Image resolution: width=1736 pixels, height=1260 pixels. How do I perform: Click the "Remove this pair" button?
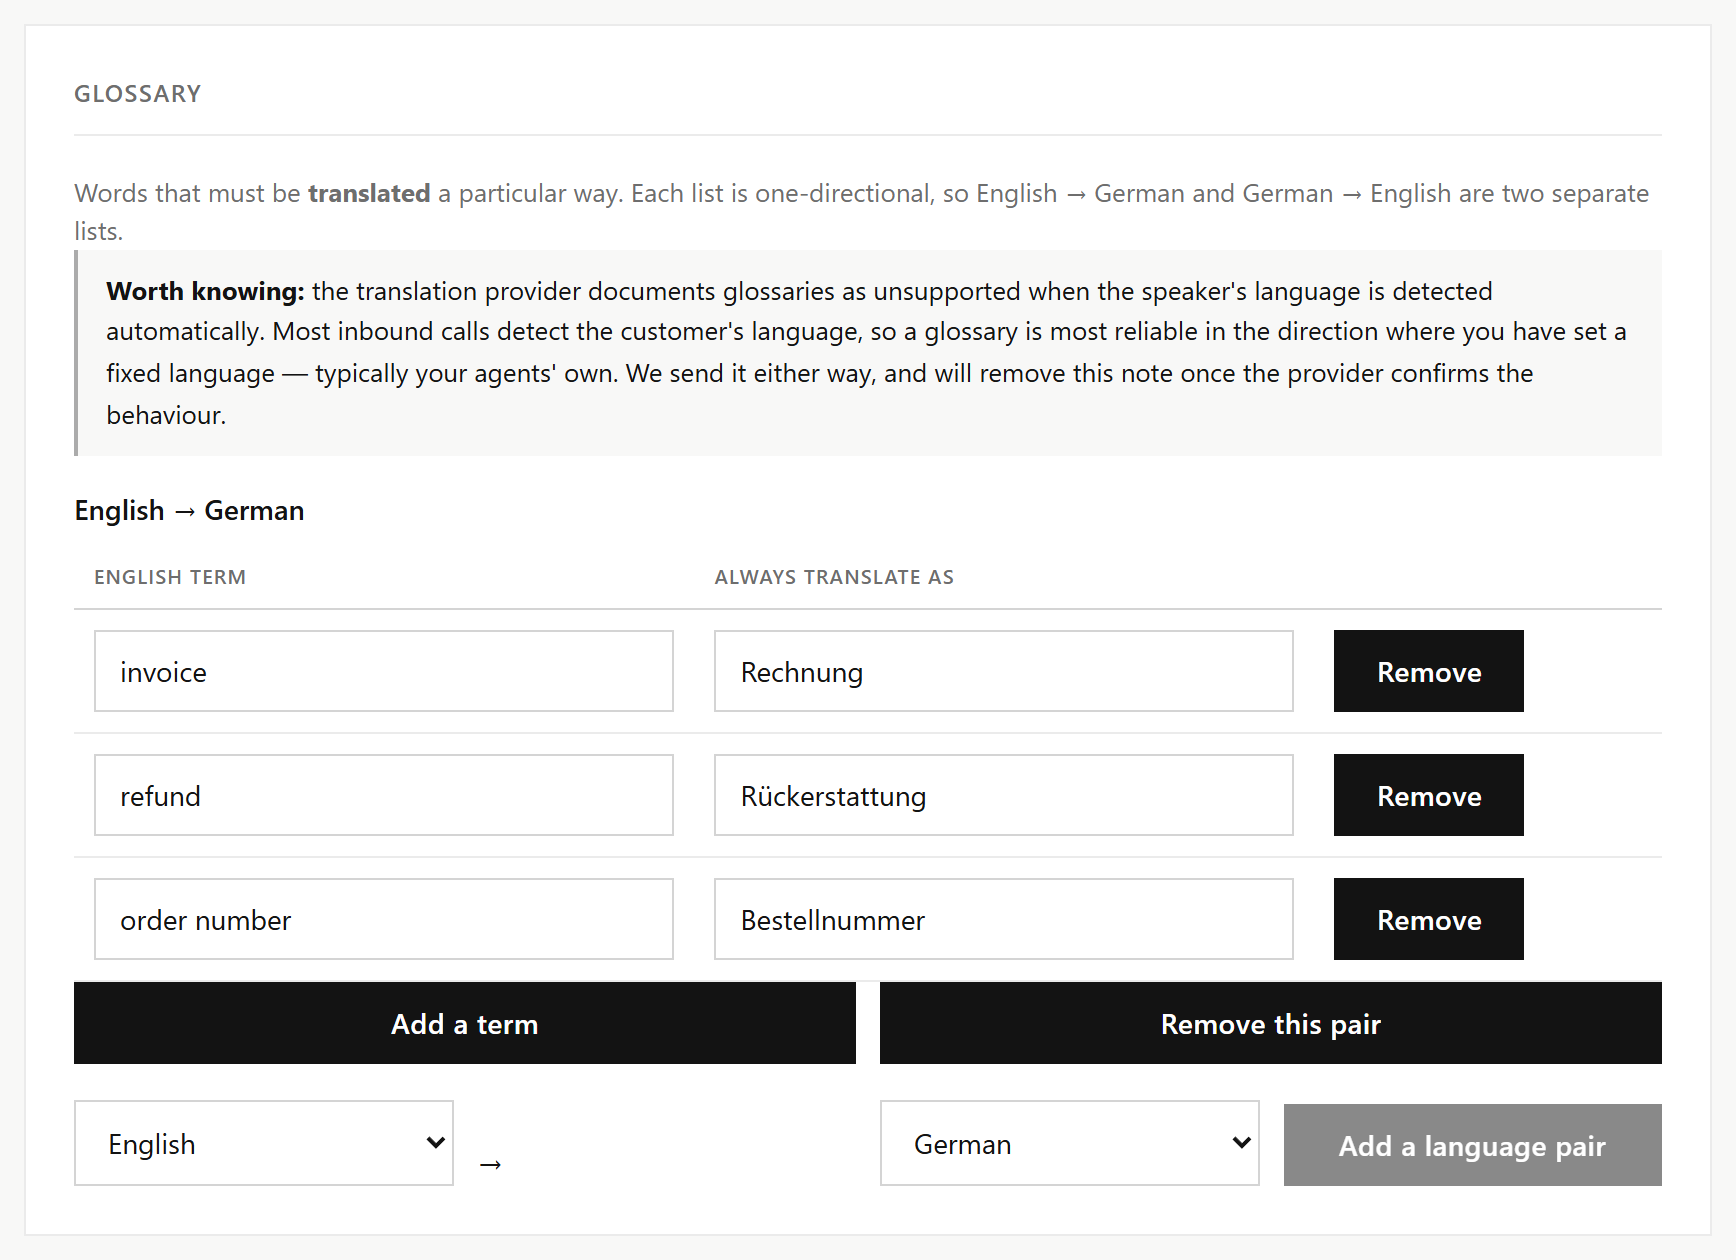[1271, 1023]
